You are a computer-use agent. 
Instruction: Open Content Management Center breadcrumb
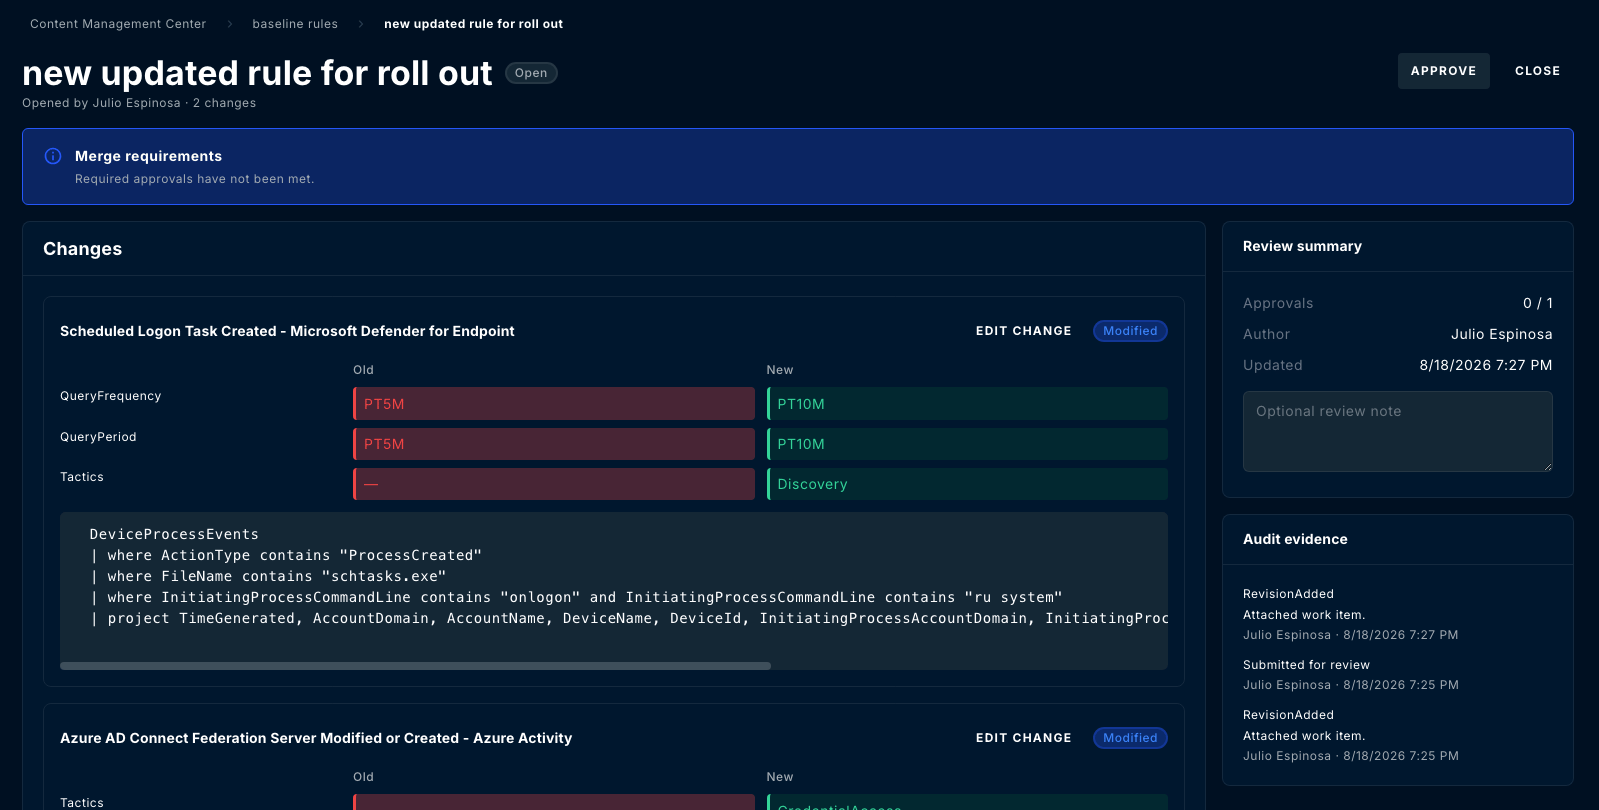pos(118,24)
